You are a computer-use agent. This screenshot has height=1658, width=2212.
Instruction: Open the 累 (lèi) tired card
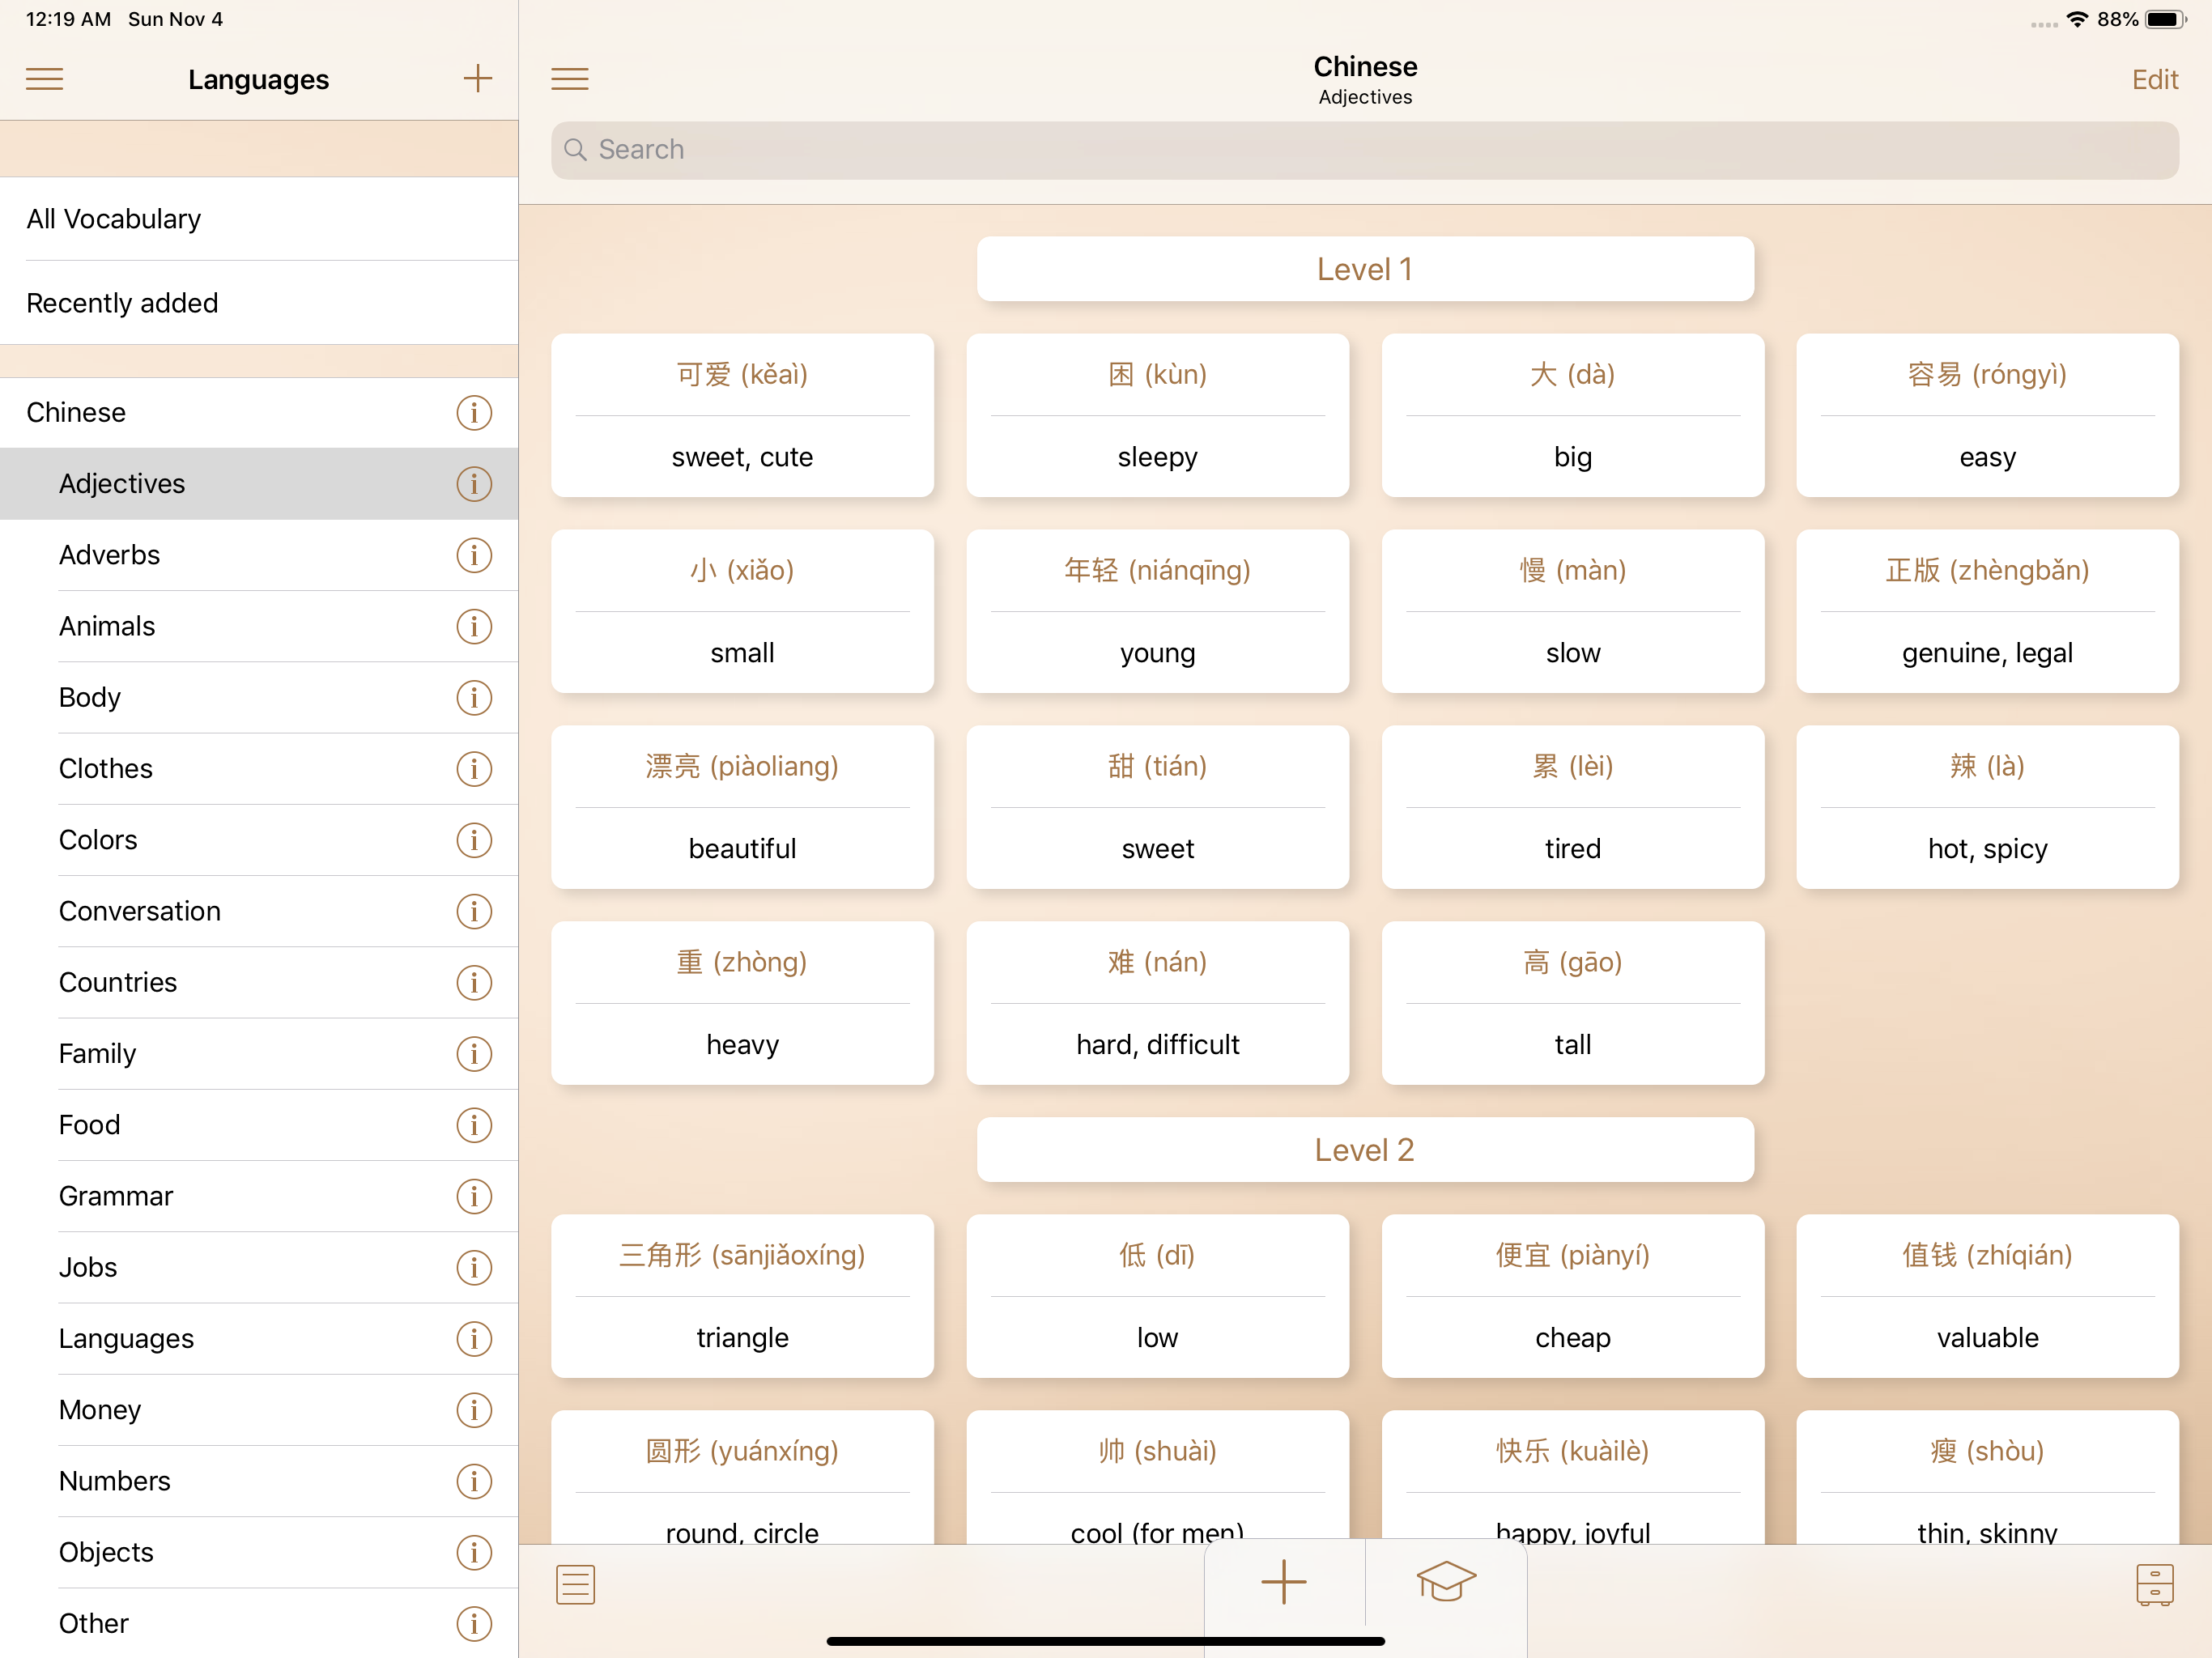coord(1573,807)
